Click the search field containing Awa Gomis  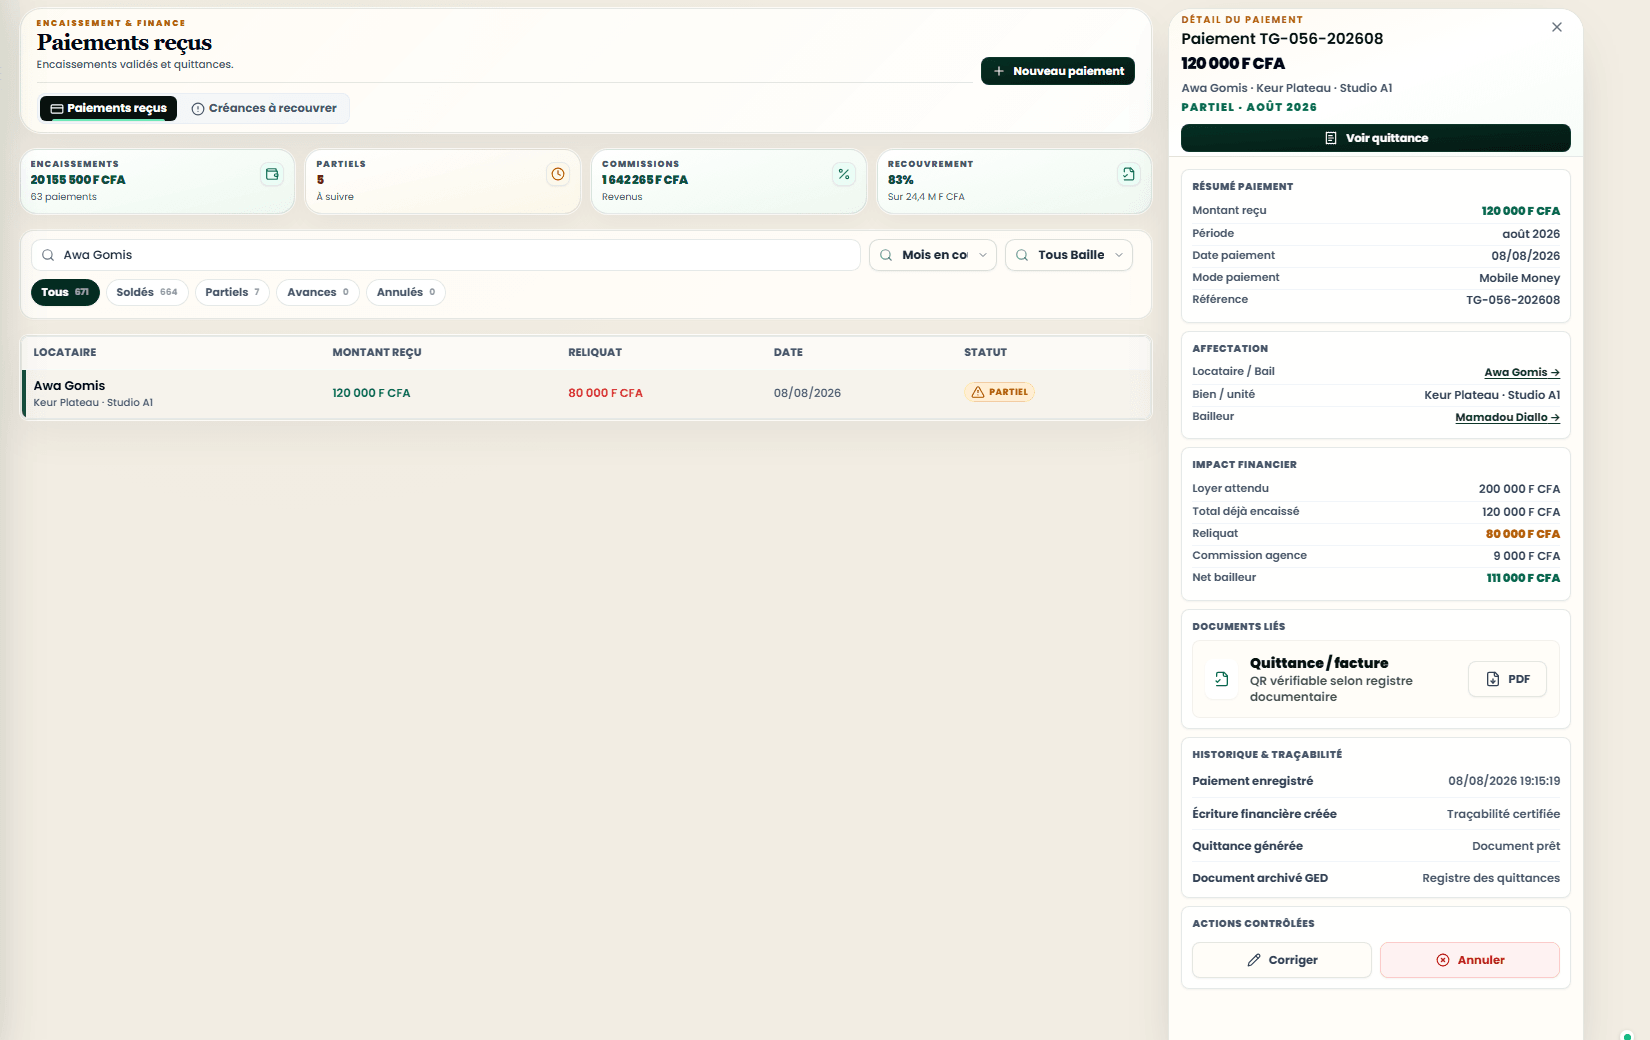446,255
